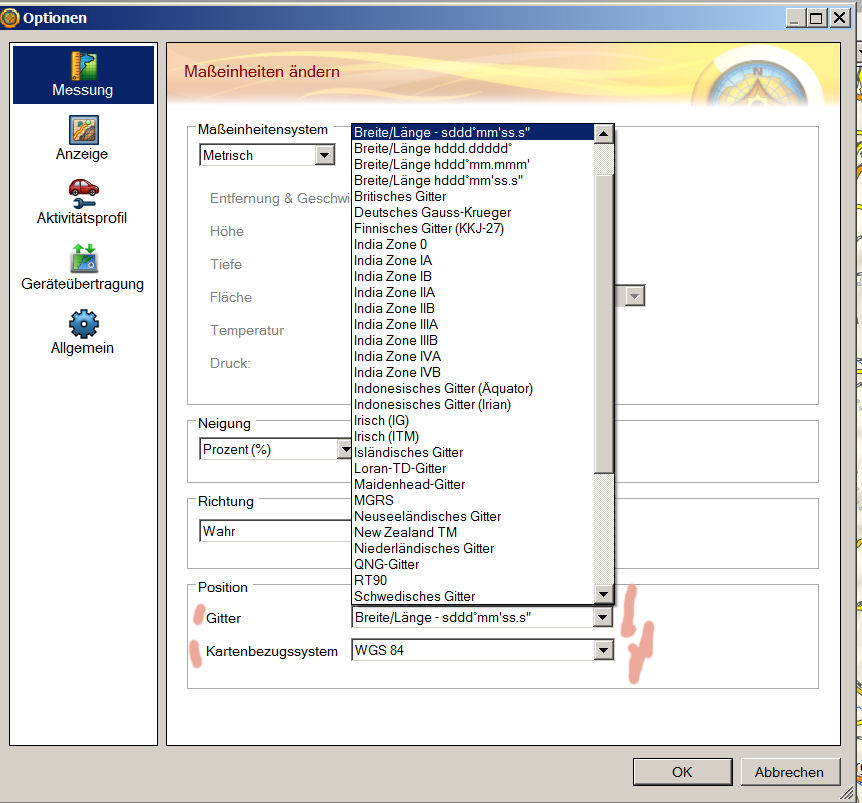Choose Niederländisches Gitter
Viewport: 862px width, 803px height.
tap(473, 548)
